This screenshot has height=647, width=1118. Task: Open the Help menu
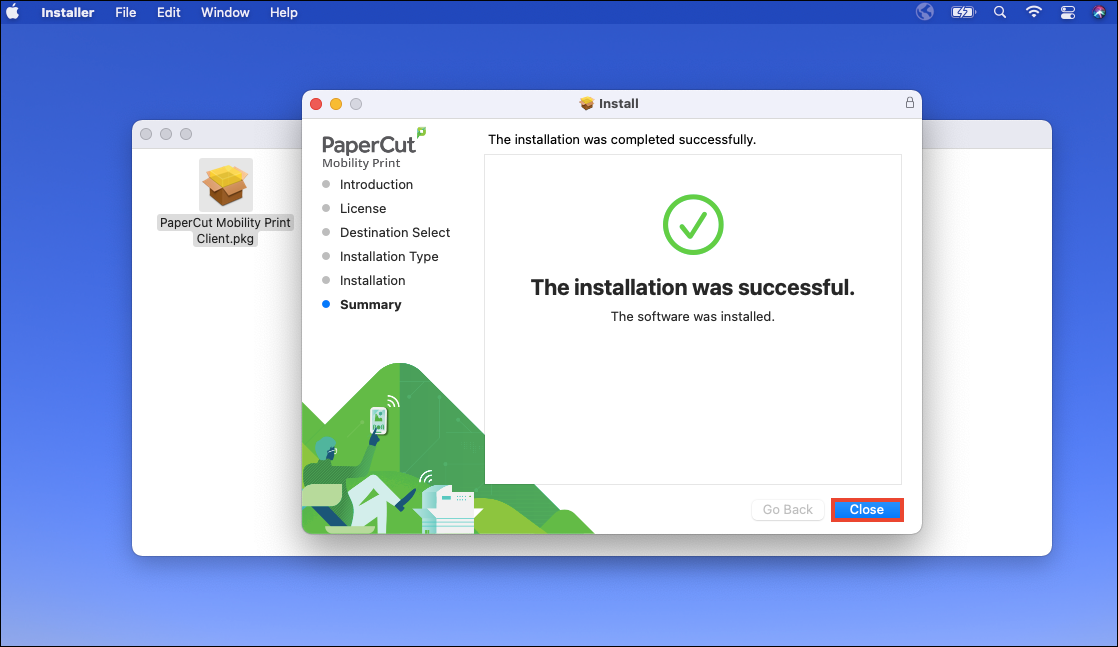click(x=283, y=12)
